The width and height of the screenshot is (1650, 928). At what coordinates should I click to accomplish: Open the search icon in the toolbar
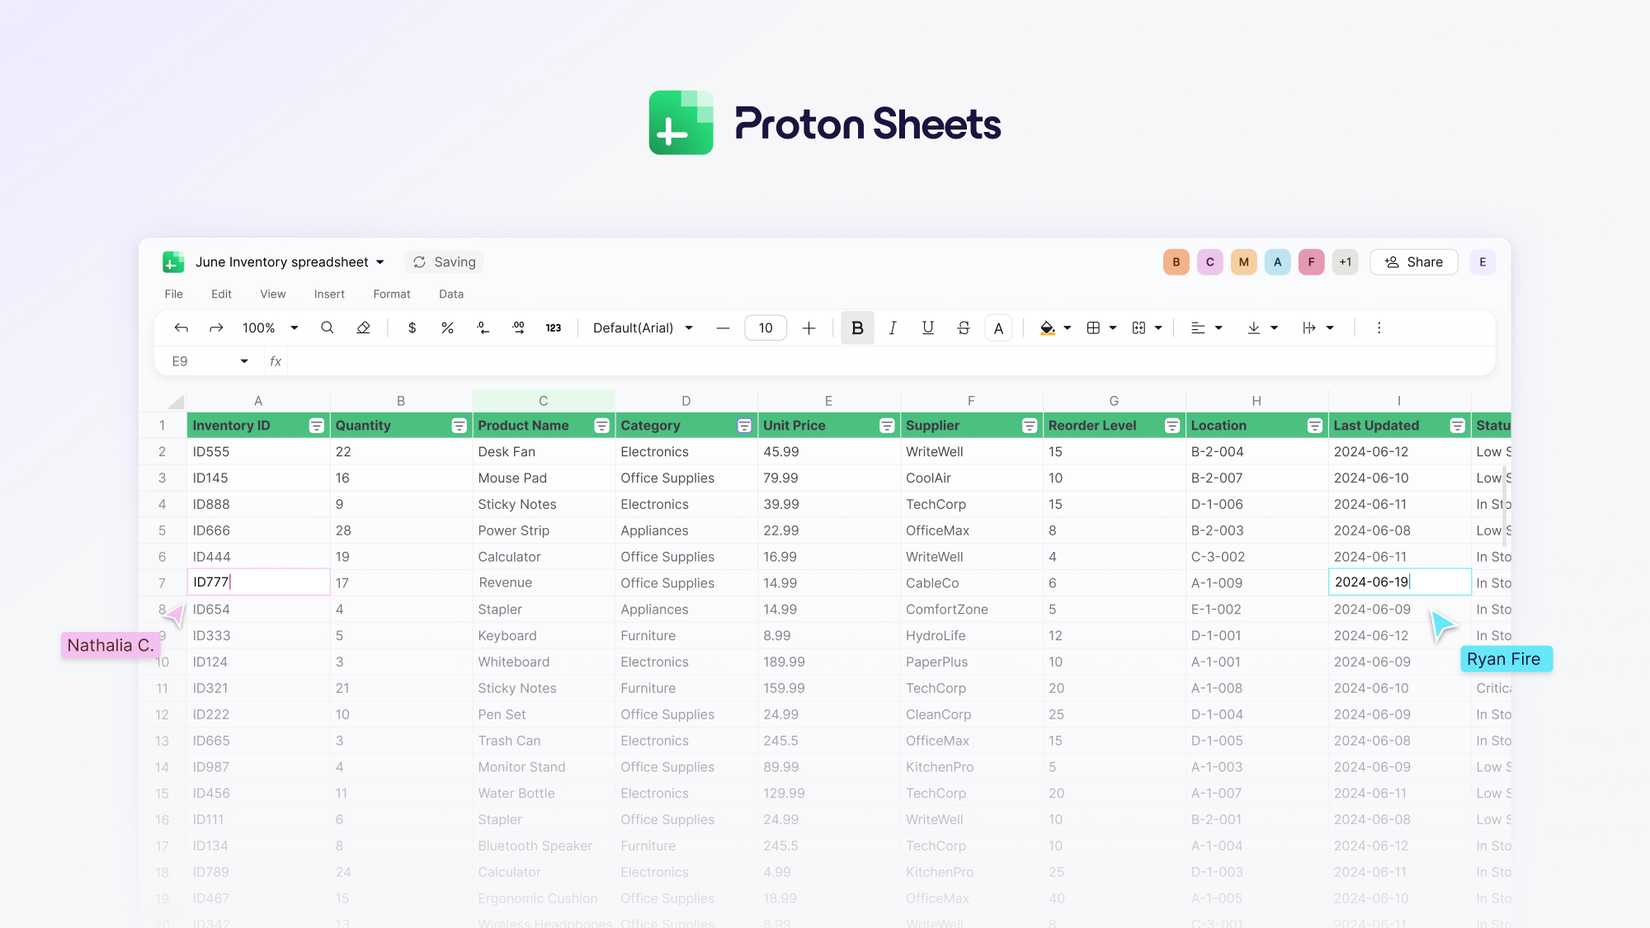(327, 327)
